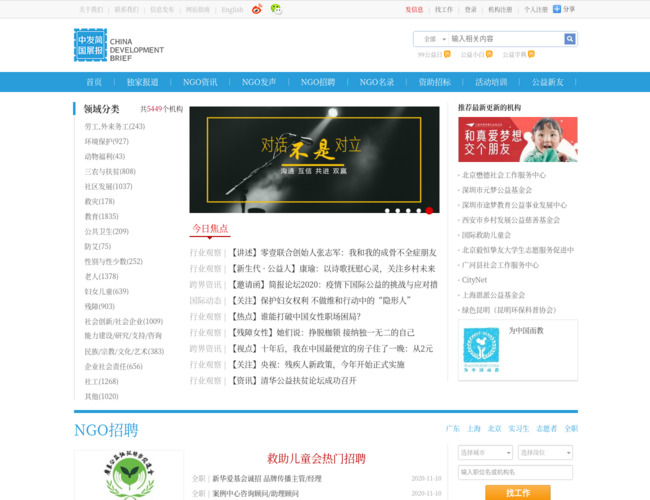Filter jobs by 上海
The image size is (650, 500).
474,429
